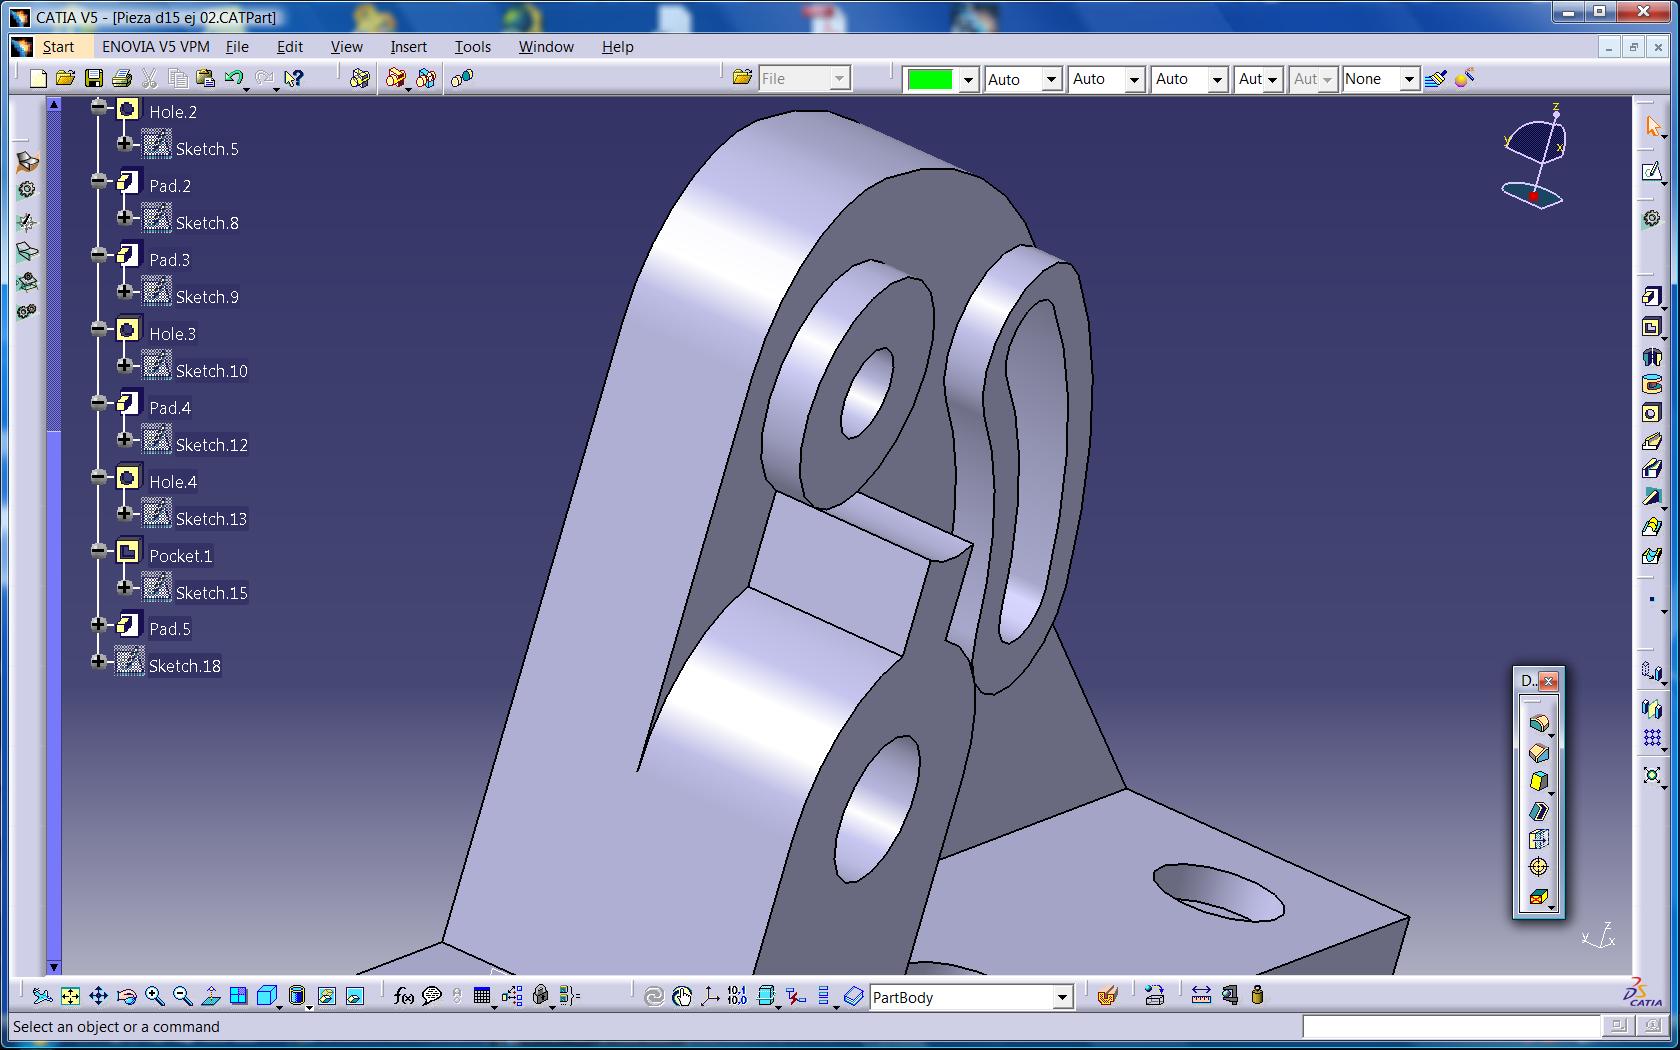Open the first Auto dropdown after the color
Viewport: 1680px width, 1050px height.
pos(1051,79)
